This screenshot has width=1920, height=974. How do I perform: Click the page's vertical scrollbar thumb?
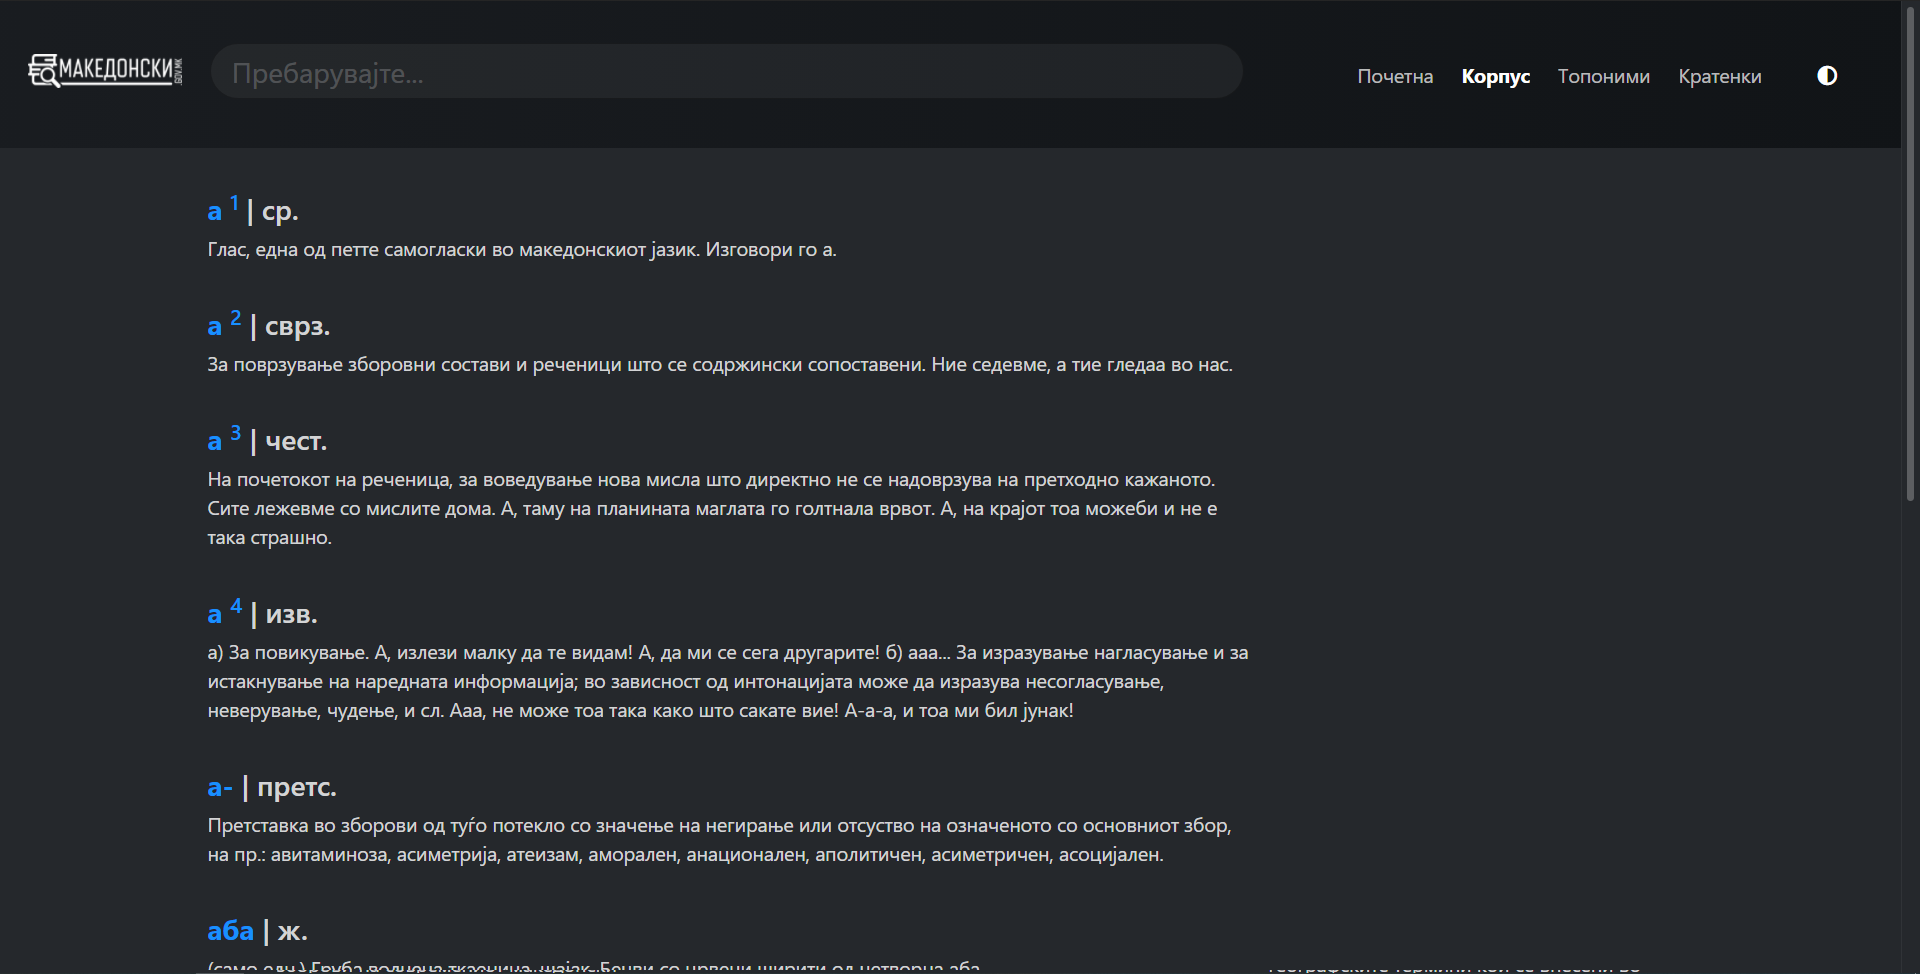(x=1910, y=250)
